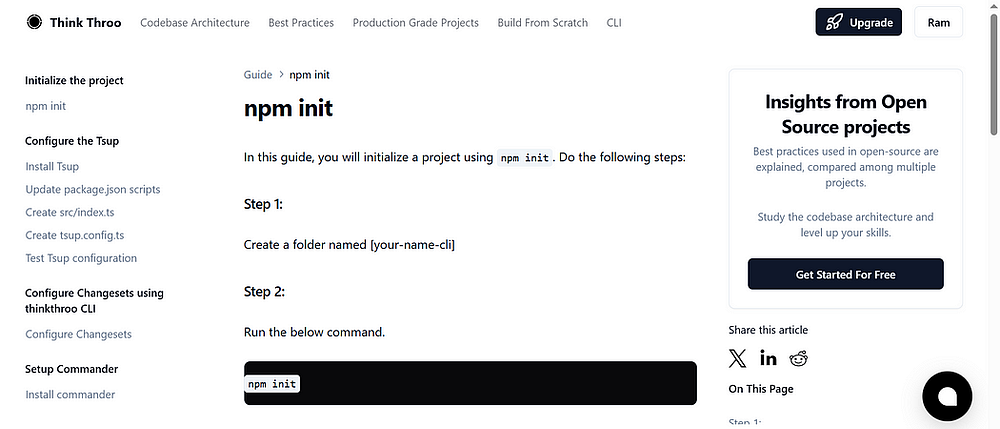Click the page vertical scrollbar

coord(994,214)
